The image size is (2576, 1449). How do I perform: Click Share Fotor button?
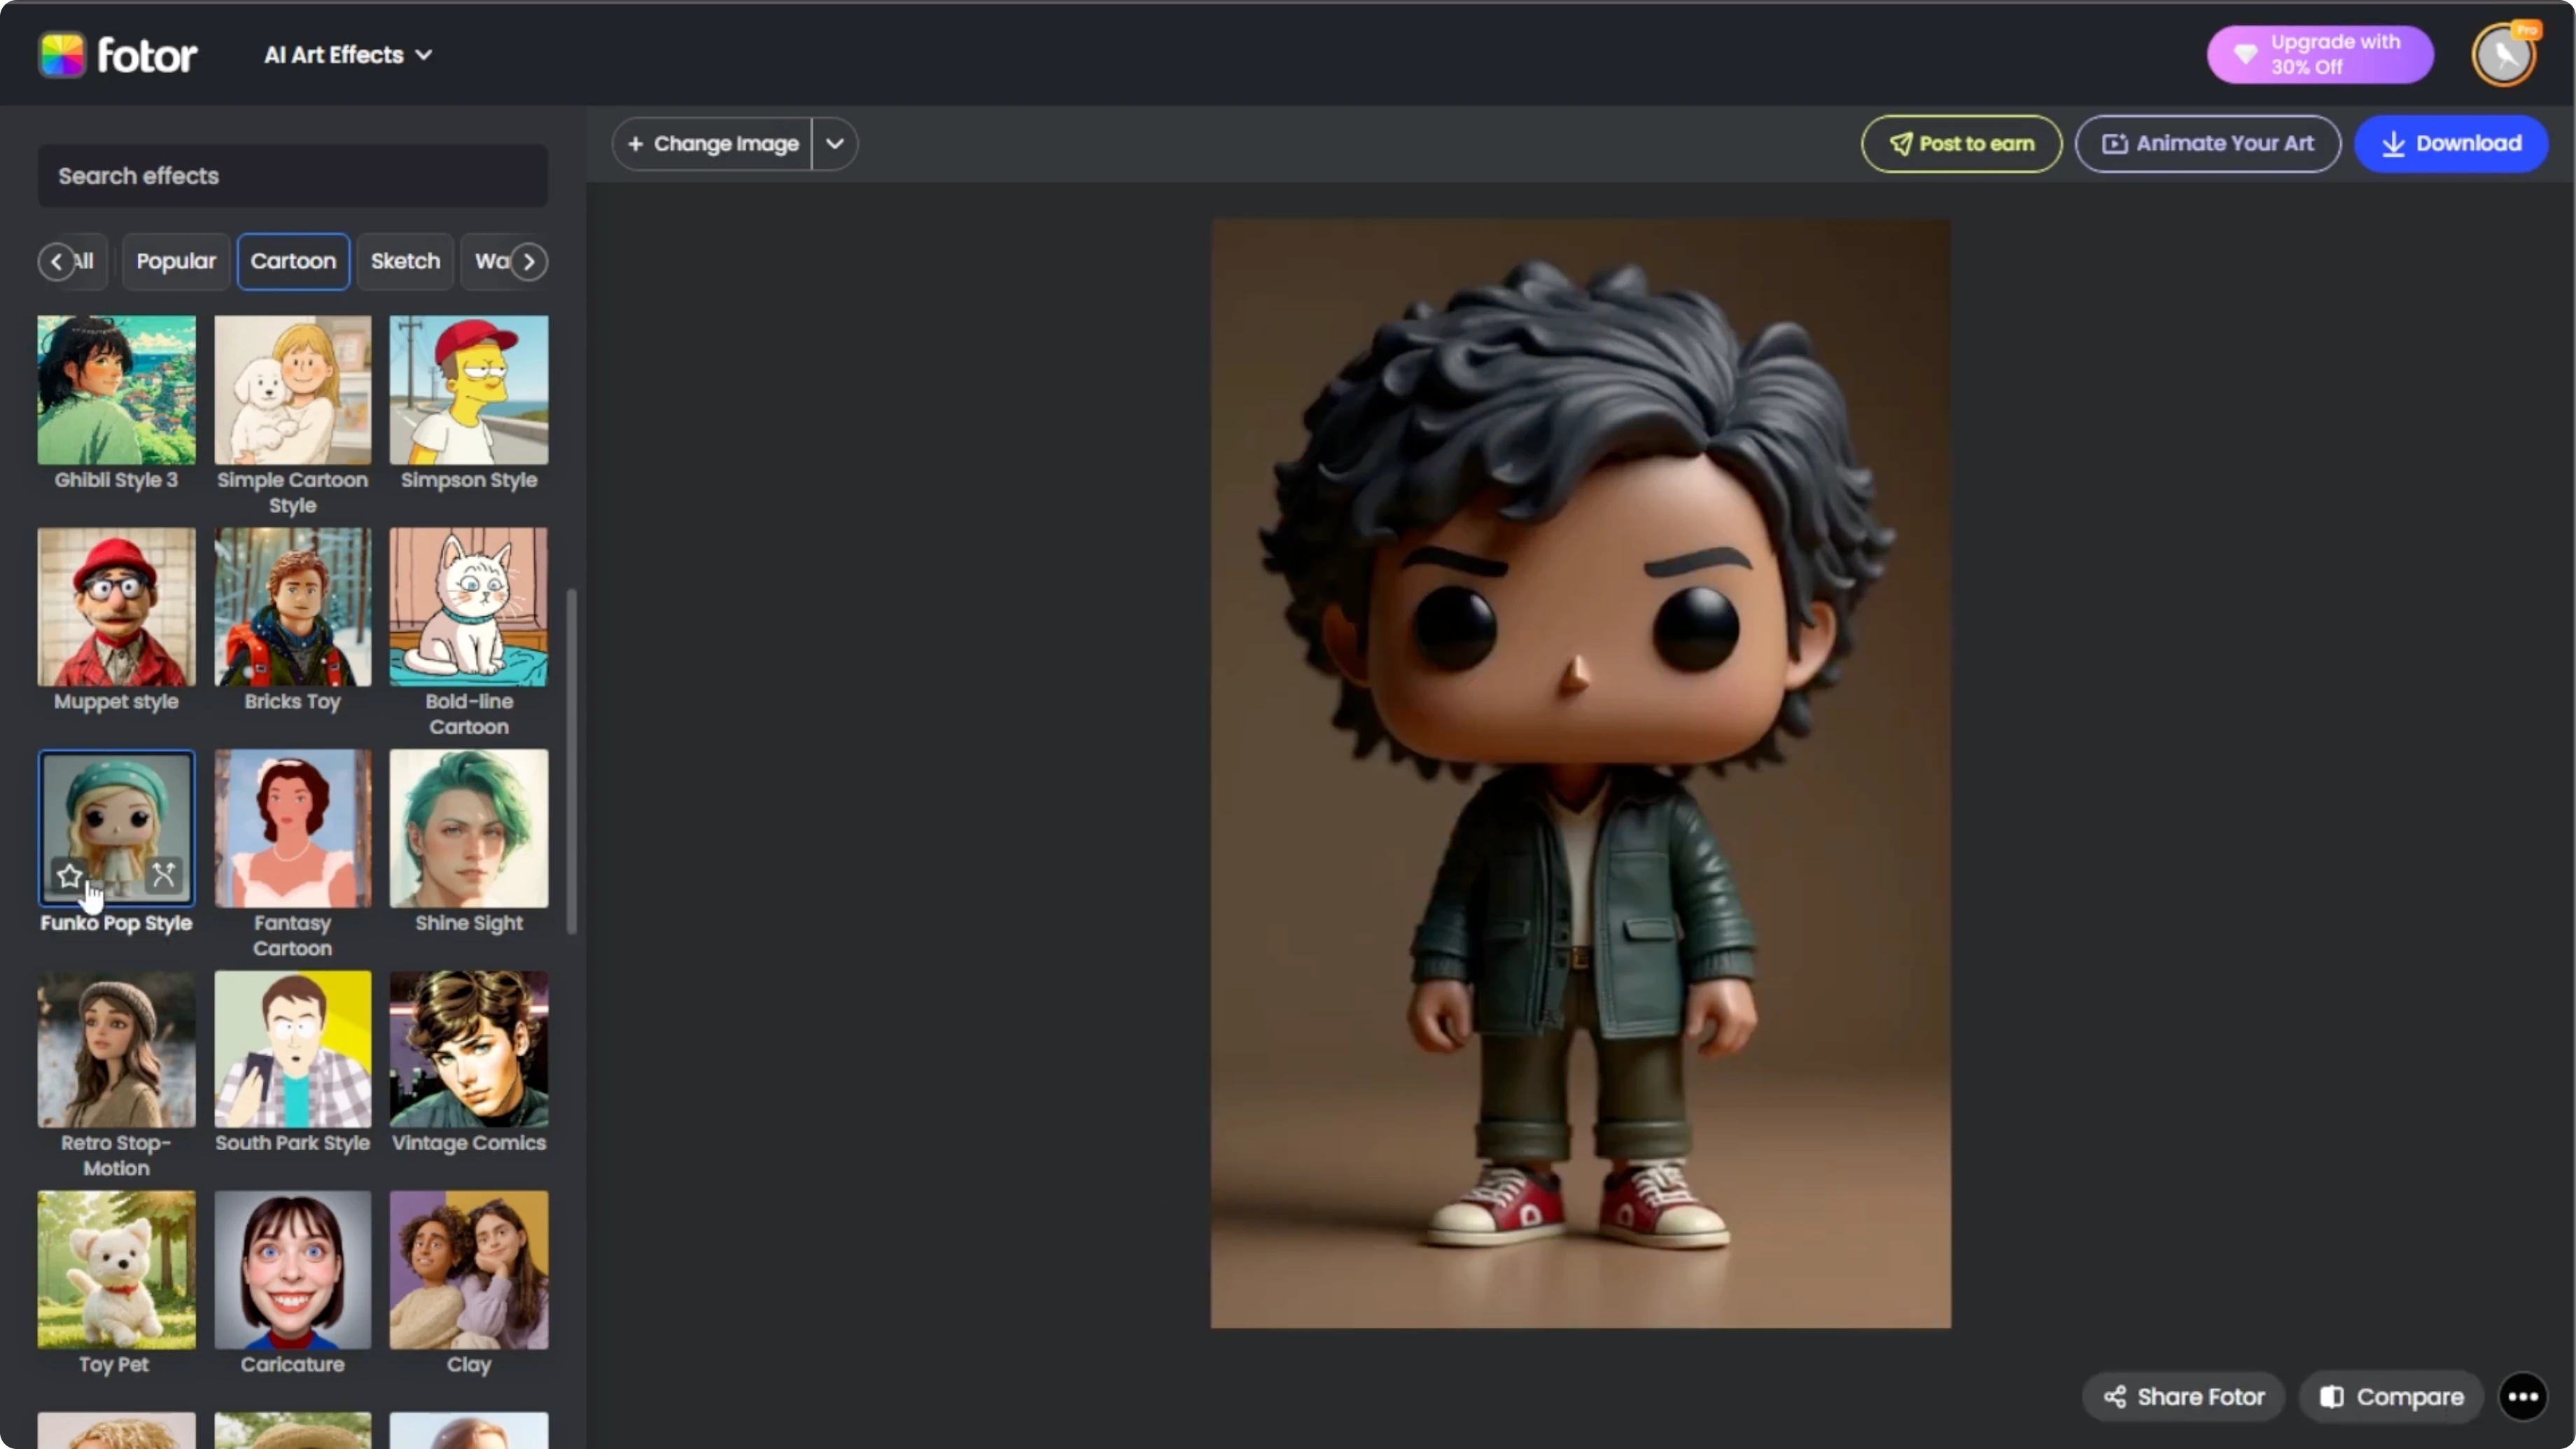2184,1397
